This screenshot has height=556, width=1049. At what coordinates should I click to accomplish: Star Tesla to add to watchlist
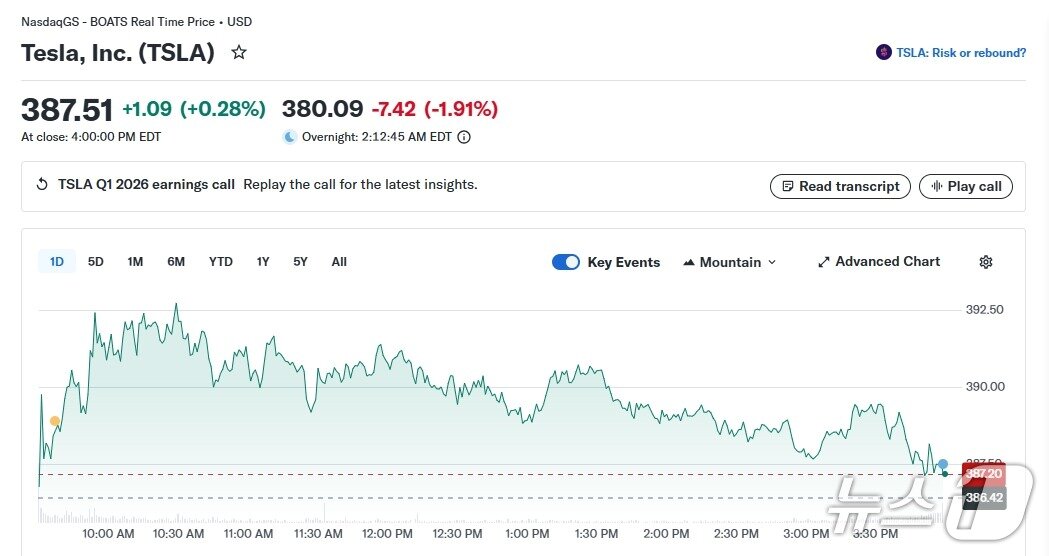click(x=239, y=53)
